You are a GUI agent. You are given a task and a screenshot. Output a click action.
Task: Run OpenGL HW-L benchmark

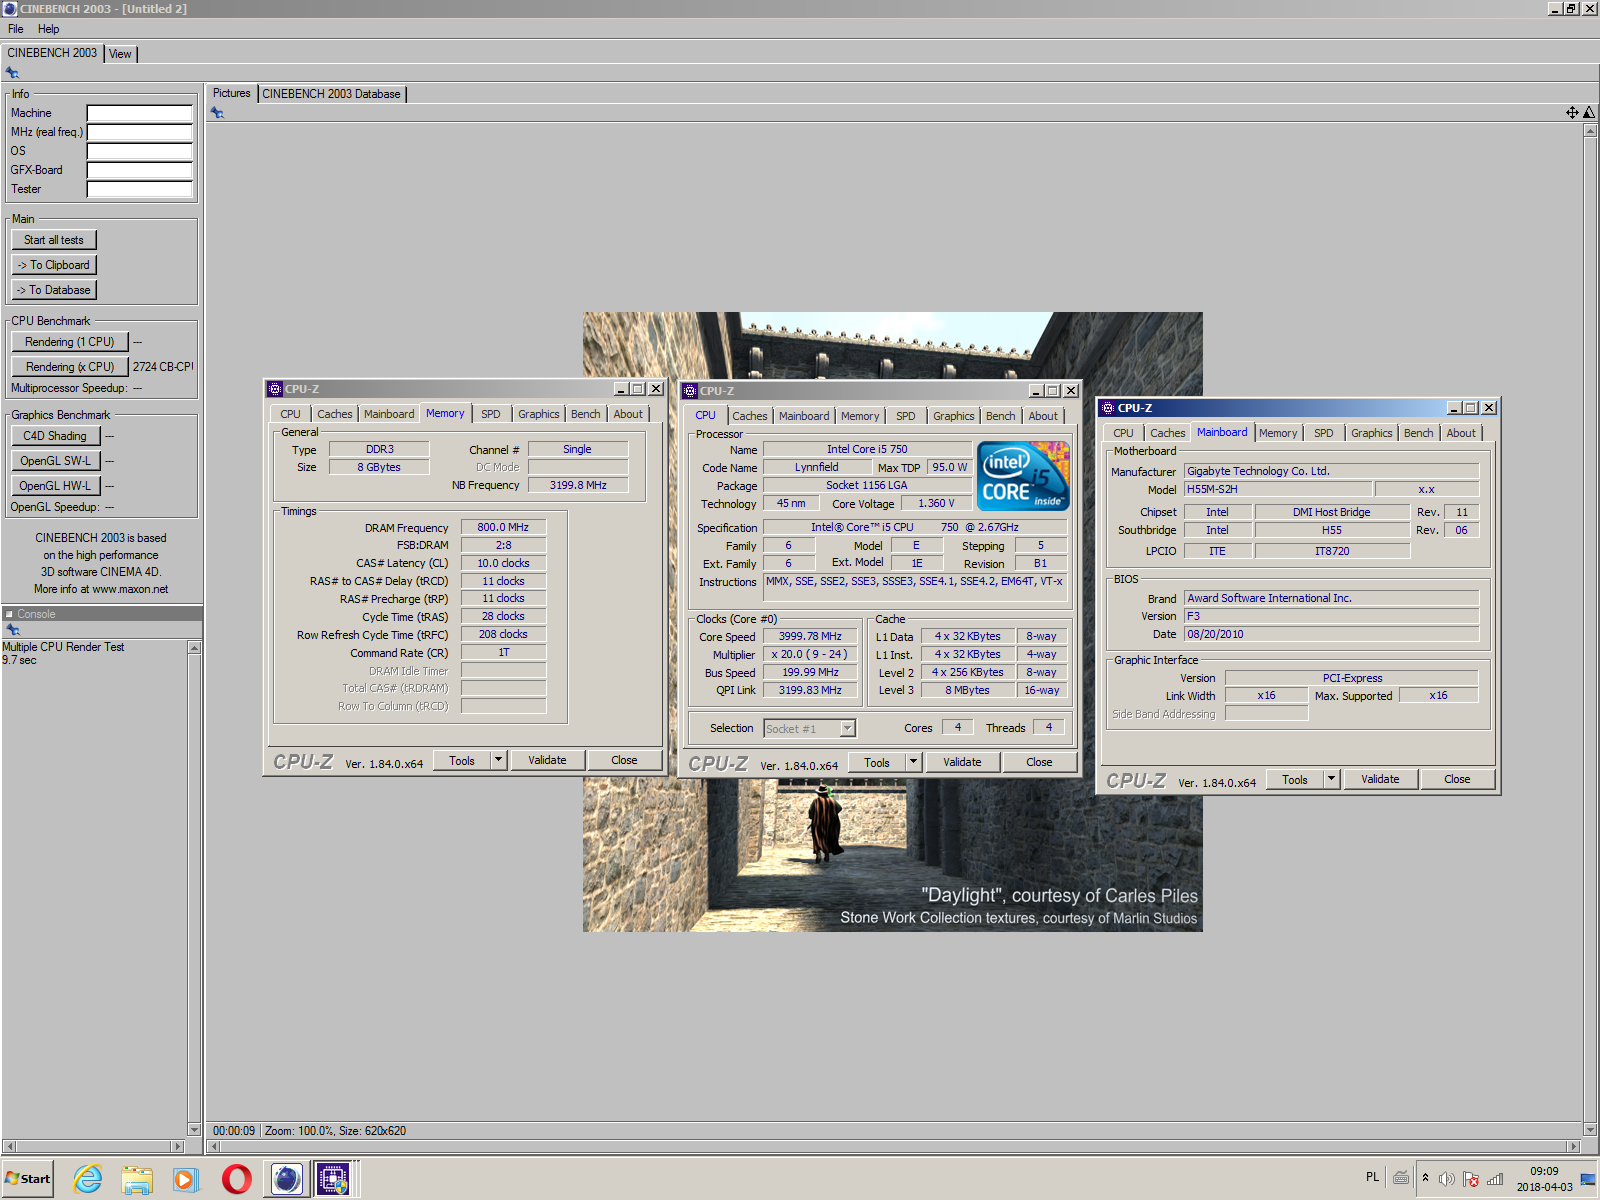pyautogui.click(x=55, y=486)
